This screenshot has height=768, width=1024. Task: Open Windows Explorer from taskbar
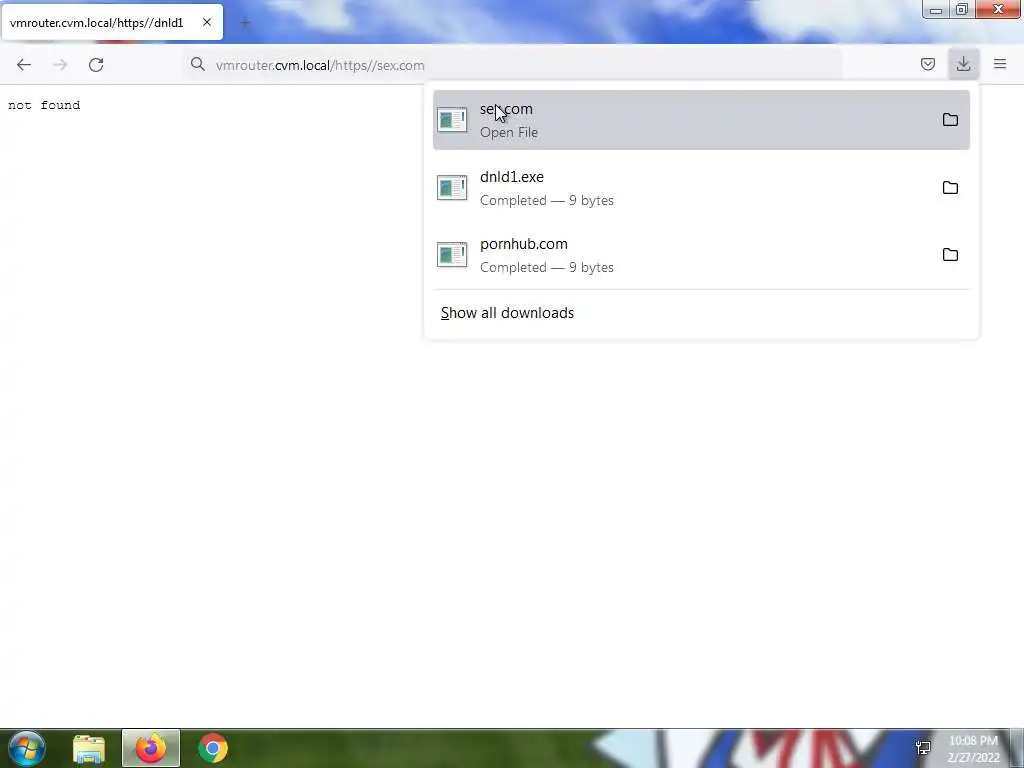[x=89, y=748]
